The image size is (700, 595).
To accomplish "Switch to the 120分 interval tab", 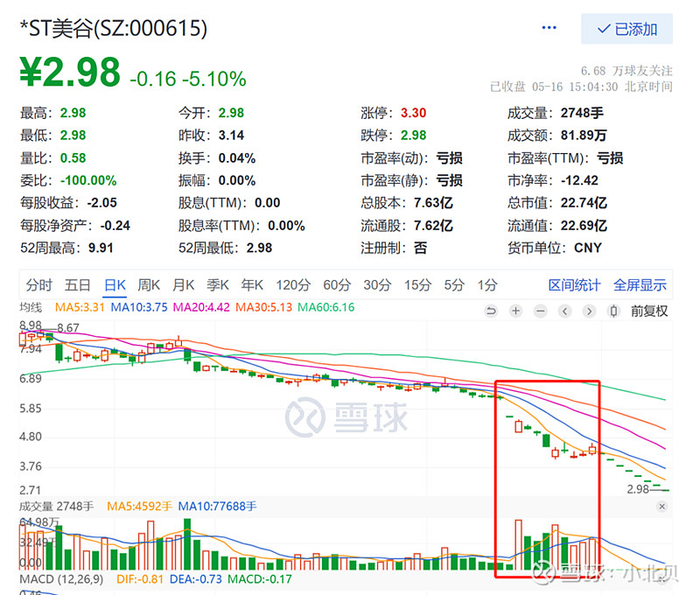I will click(x=293, y=285).
